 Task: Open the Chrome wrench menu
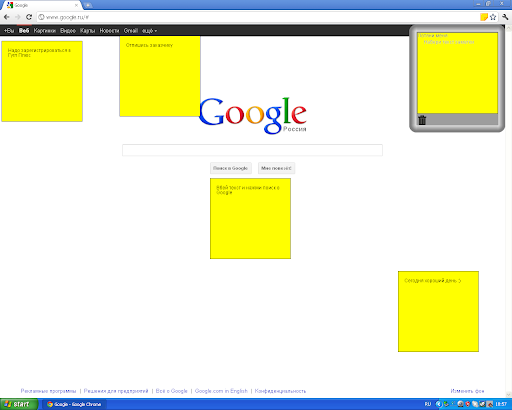505,17
